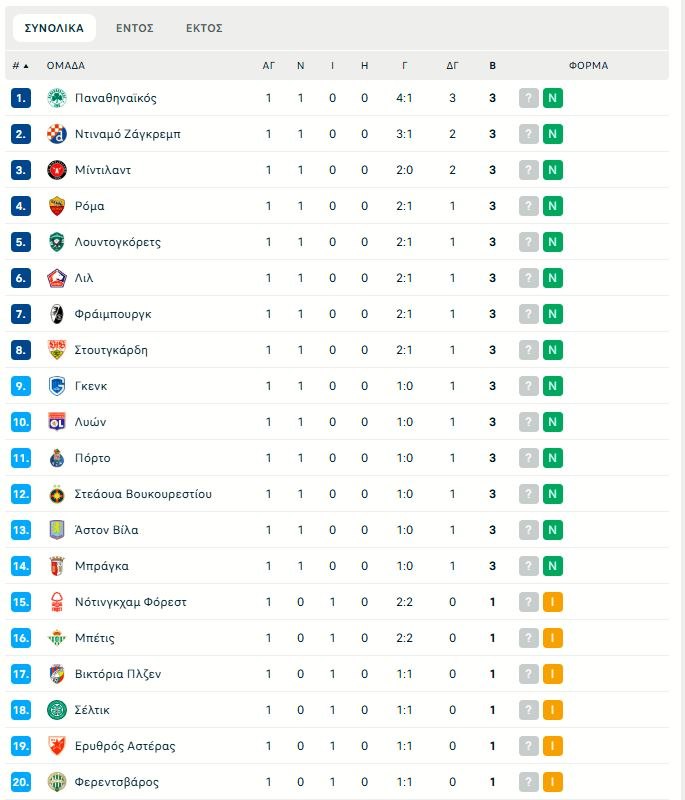Viewport: 685px width, 800px height.
Task: Click the Genk team logo
Action: (x=56, y=386)
